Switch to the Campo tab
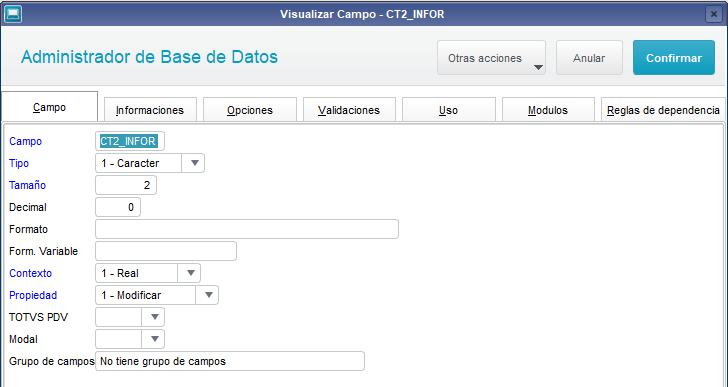Screen dimensions: 728x387 click(x=50, y=107)
